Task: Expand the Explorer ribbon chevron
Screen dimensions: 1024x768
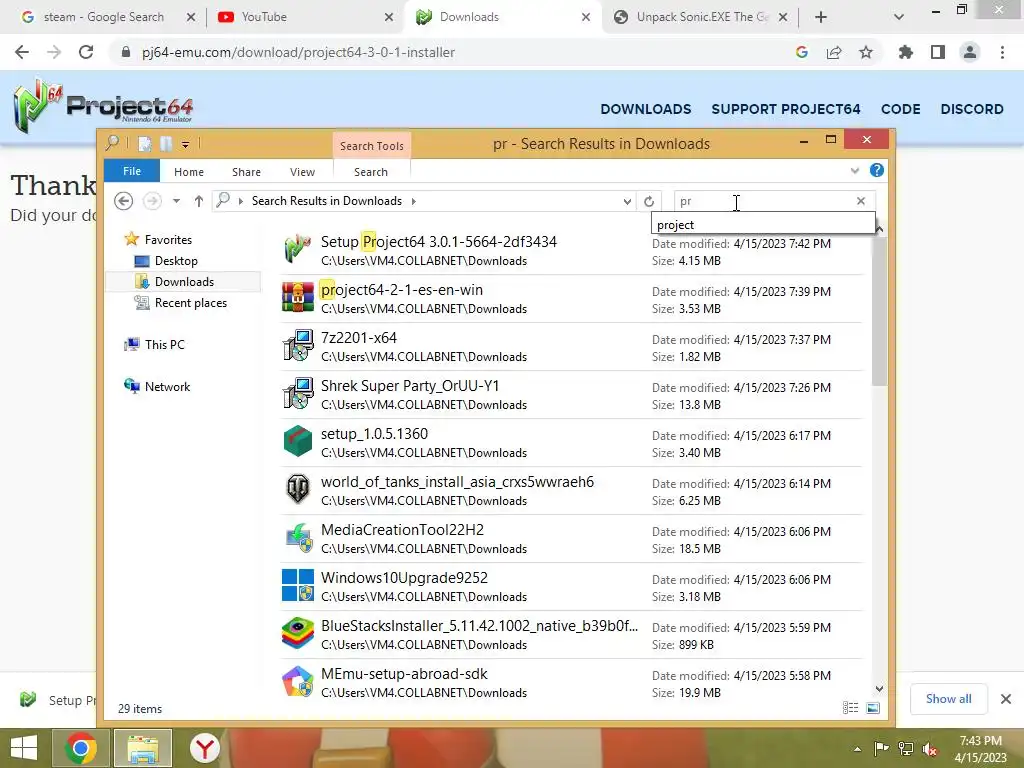Action: pos(855,170)
